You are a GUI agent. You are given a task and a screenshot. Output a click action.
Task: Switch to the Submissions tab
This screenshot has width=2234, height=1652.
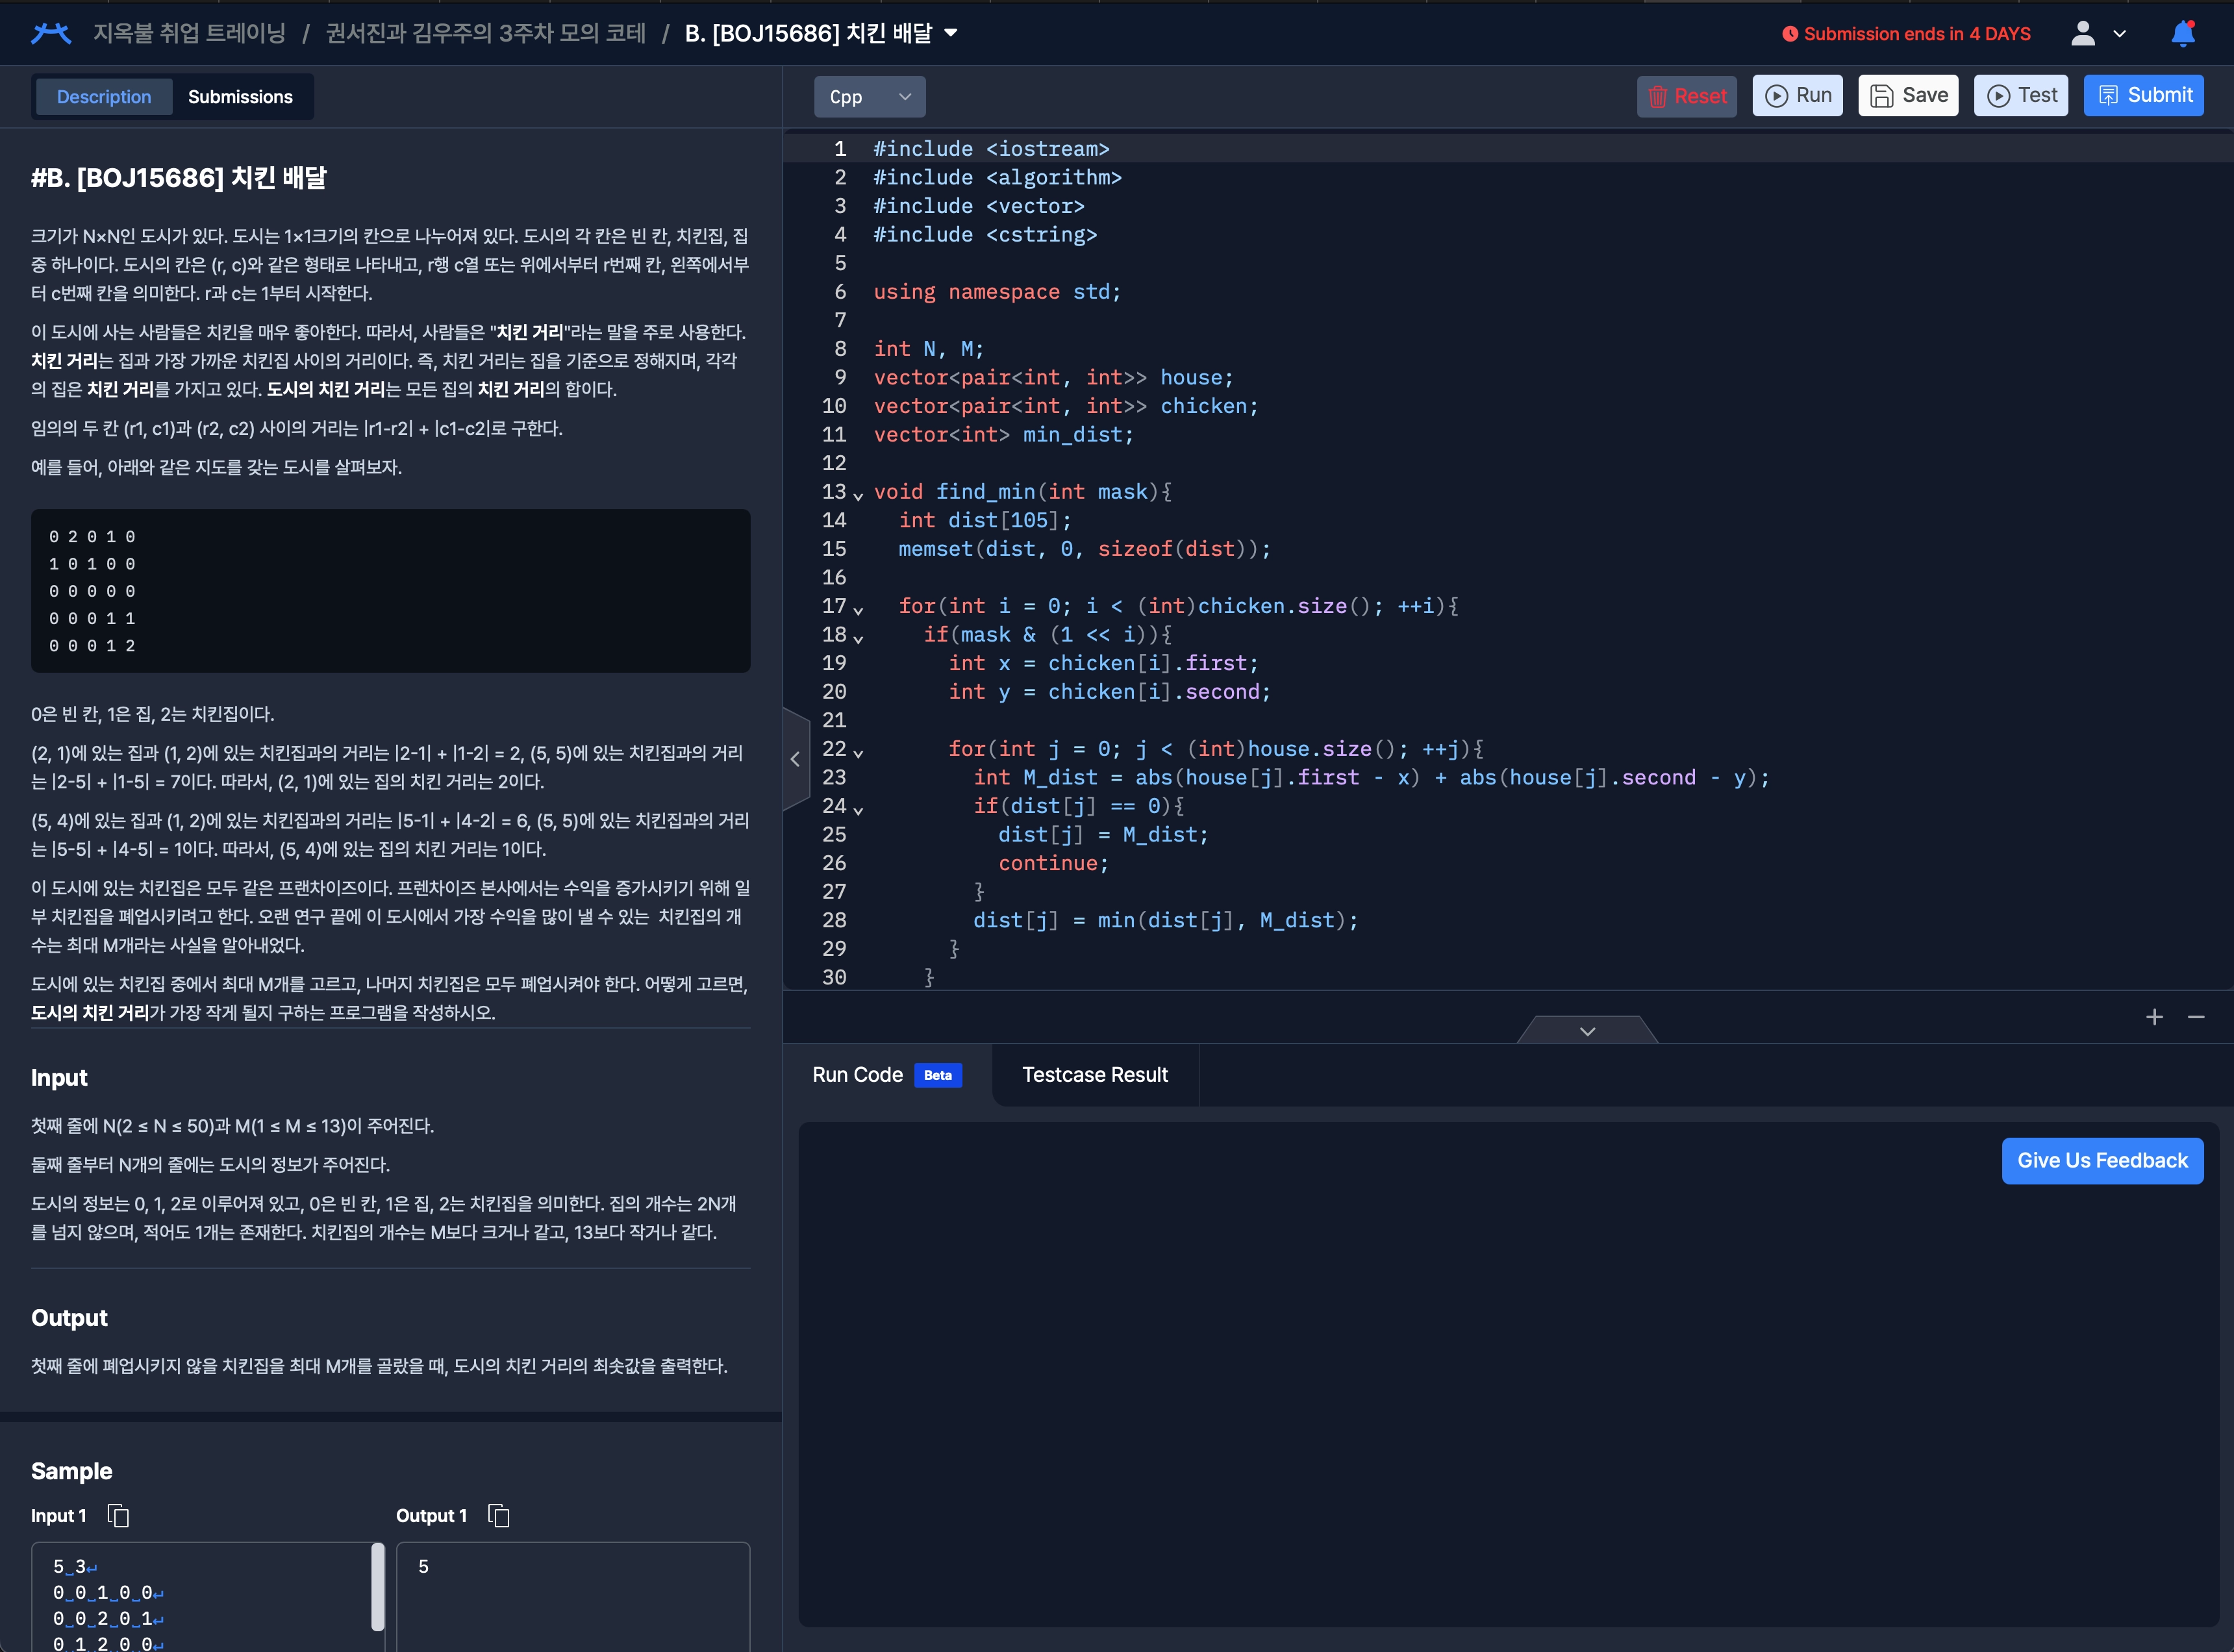click(x=240, y=97)
